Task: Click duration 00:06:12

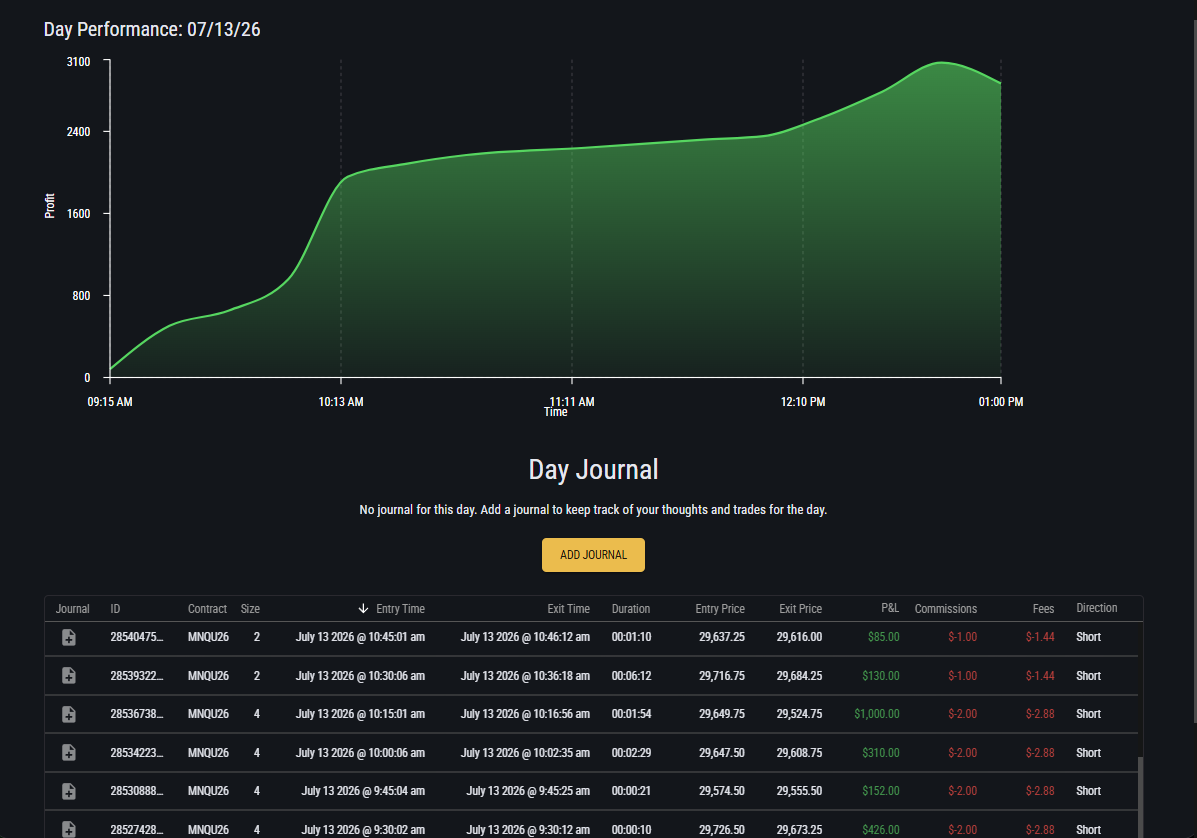Action: click(x=631, y=675)
